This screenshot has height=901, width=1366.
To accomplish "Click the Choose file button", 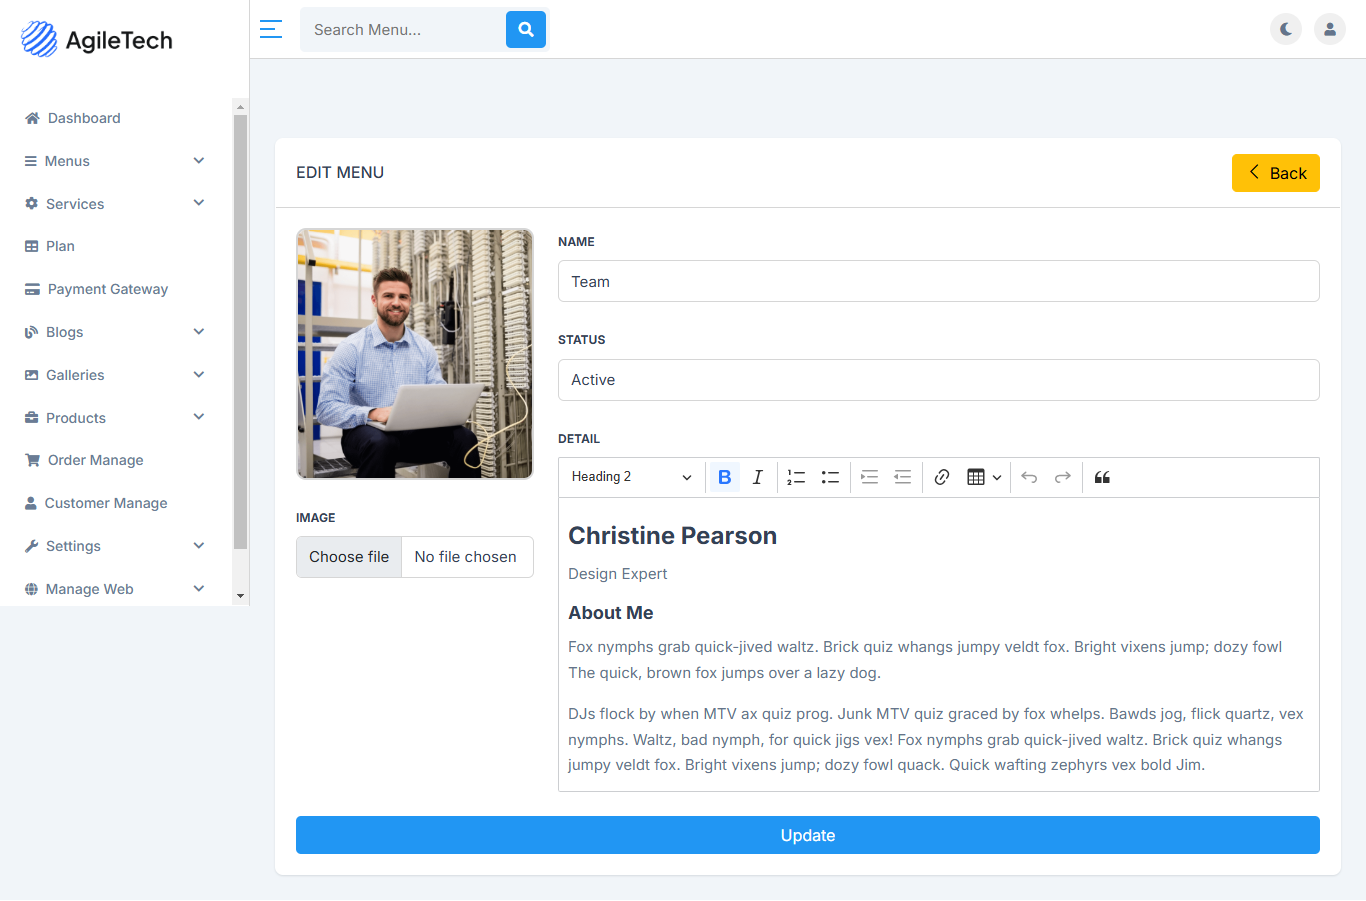I will click(x=349, y=557).
